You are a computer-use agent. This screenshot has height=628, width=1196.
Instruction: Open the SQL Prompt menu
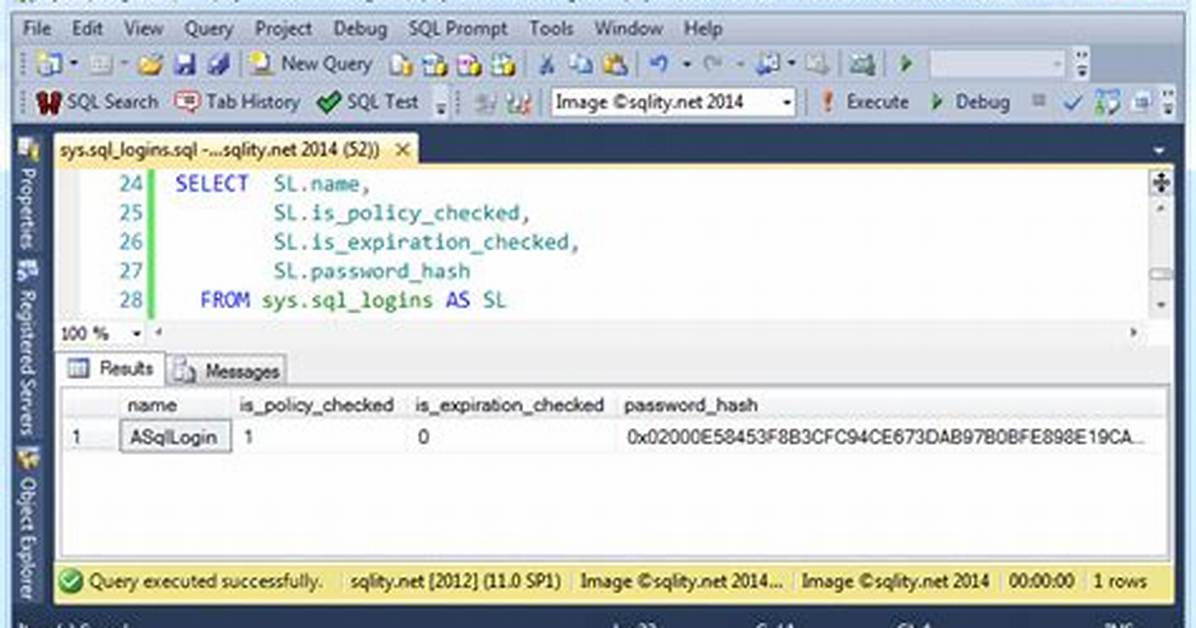click(457, 29)
